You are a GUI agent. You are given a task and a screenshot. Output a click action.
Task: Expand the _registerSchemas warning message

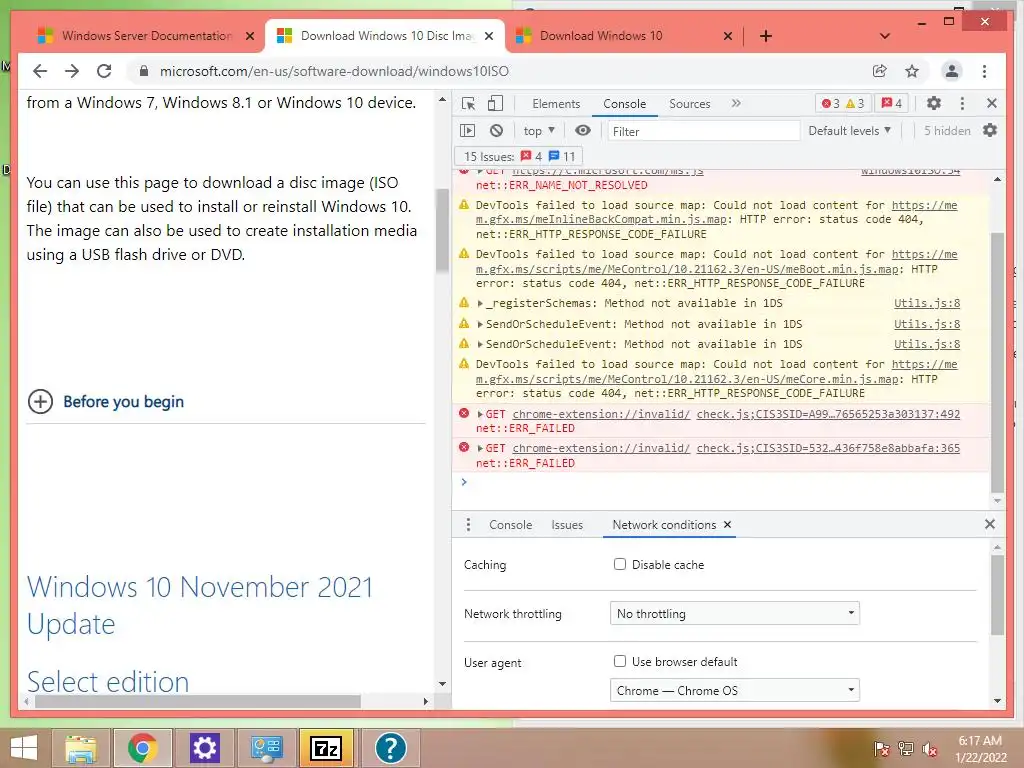pos(480,304)
